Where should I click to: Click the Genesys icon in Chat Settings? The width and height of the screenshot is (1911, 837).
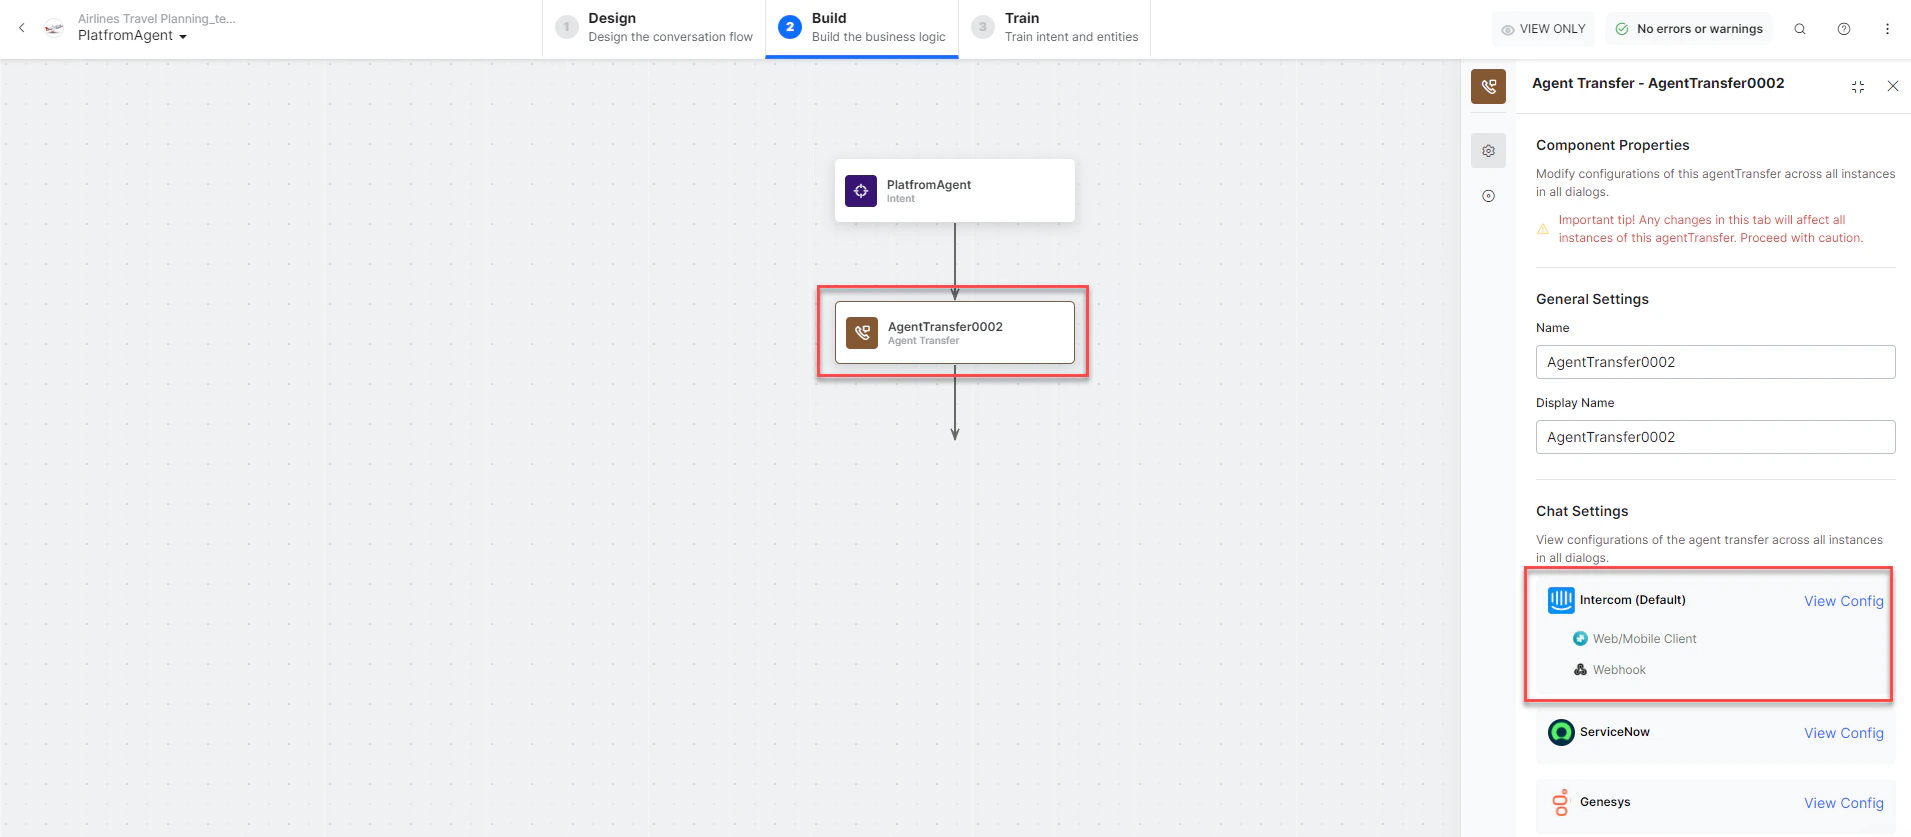pyautogui.click(x=1561, y=802)
